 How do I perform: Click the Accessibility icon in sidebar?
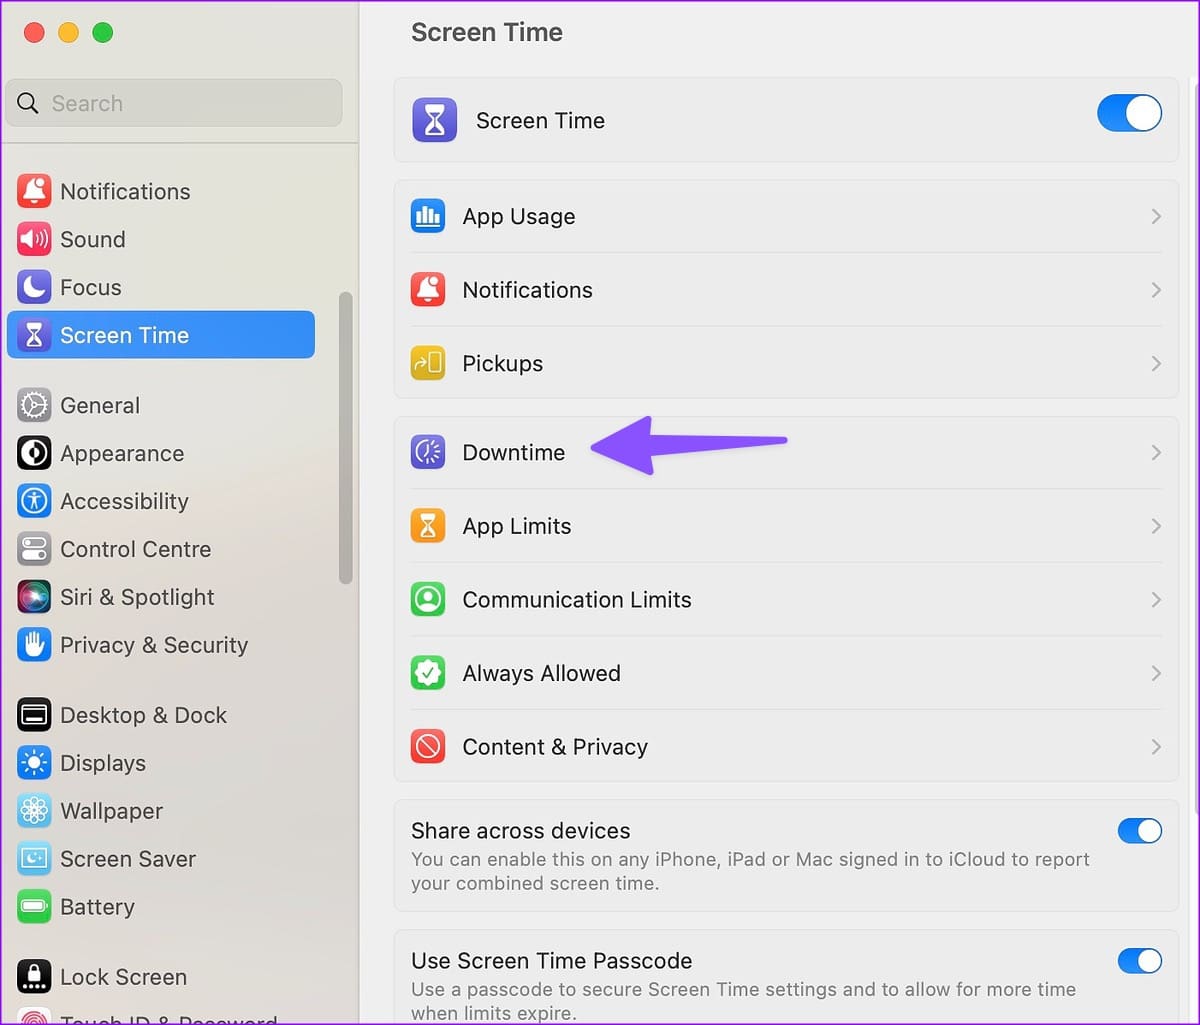click(34, 501)
